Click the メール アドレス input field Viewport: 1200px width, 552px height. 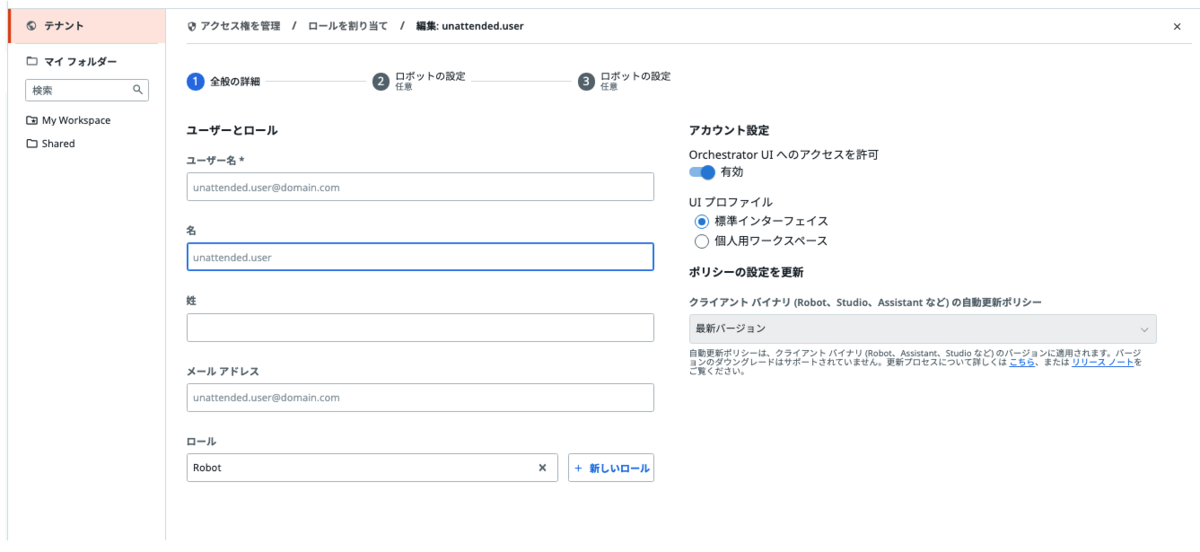click(420, 397)
